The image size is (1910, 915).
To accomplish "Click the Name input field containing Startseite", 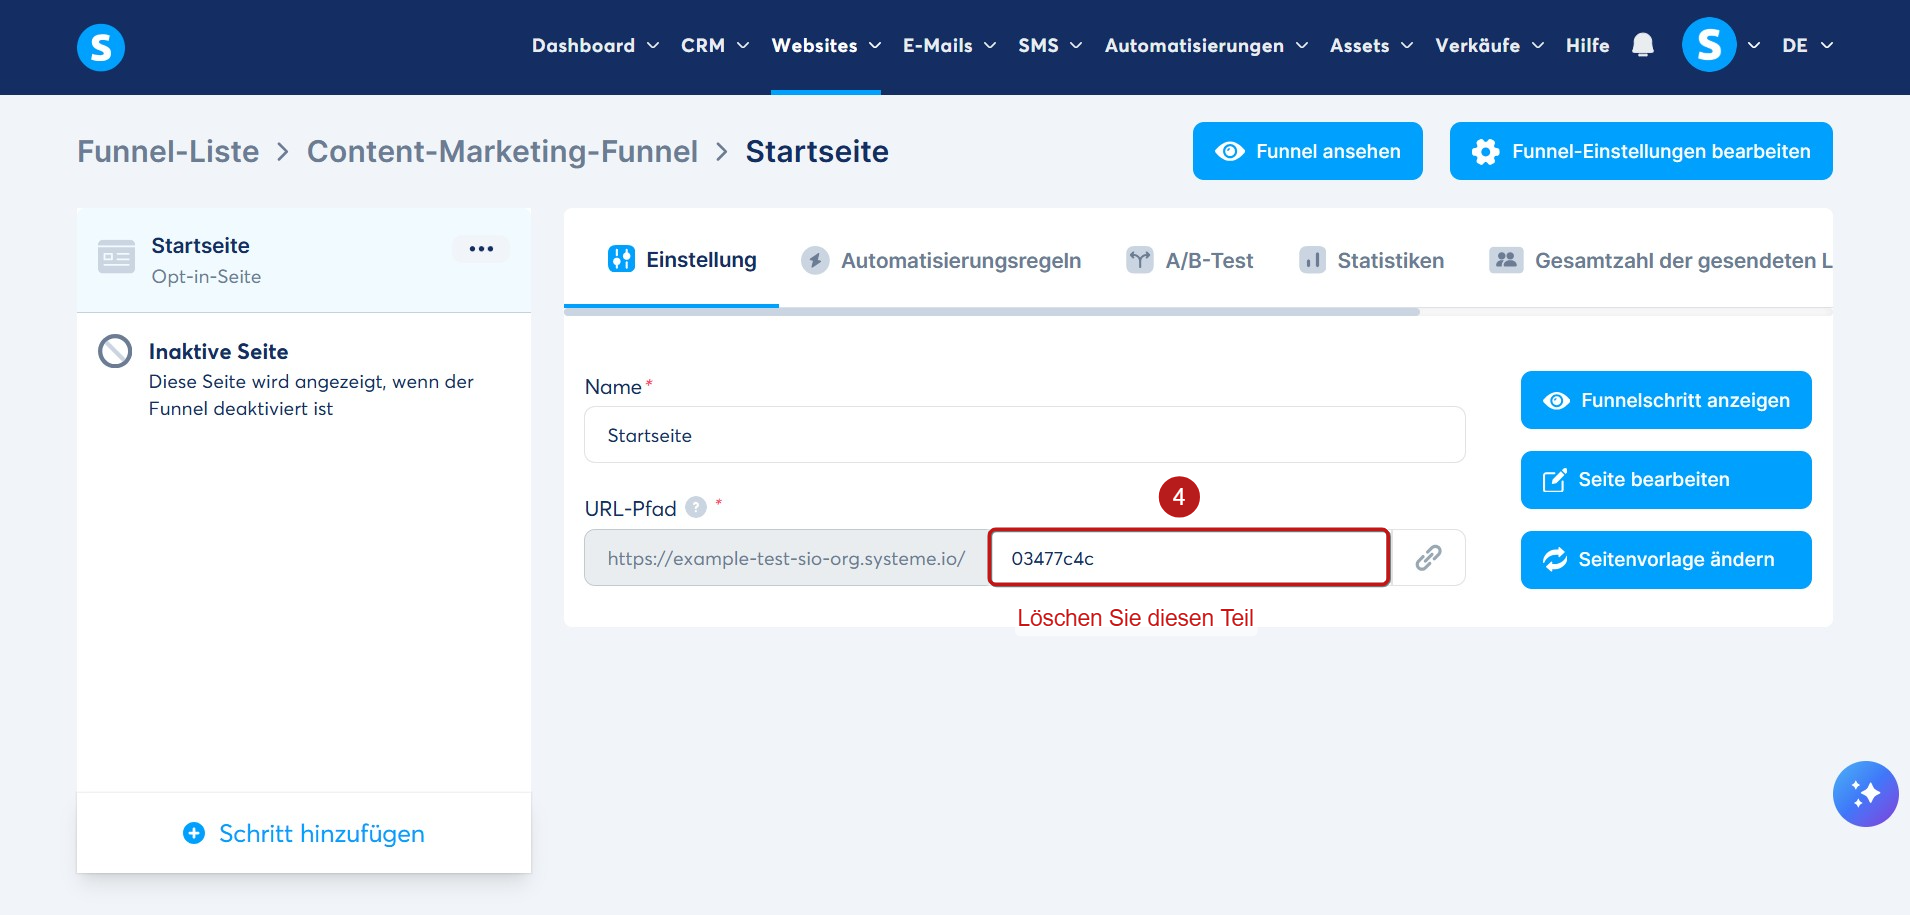I will (1025, 435).
